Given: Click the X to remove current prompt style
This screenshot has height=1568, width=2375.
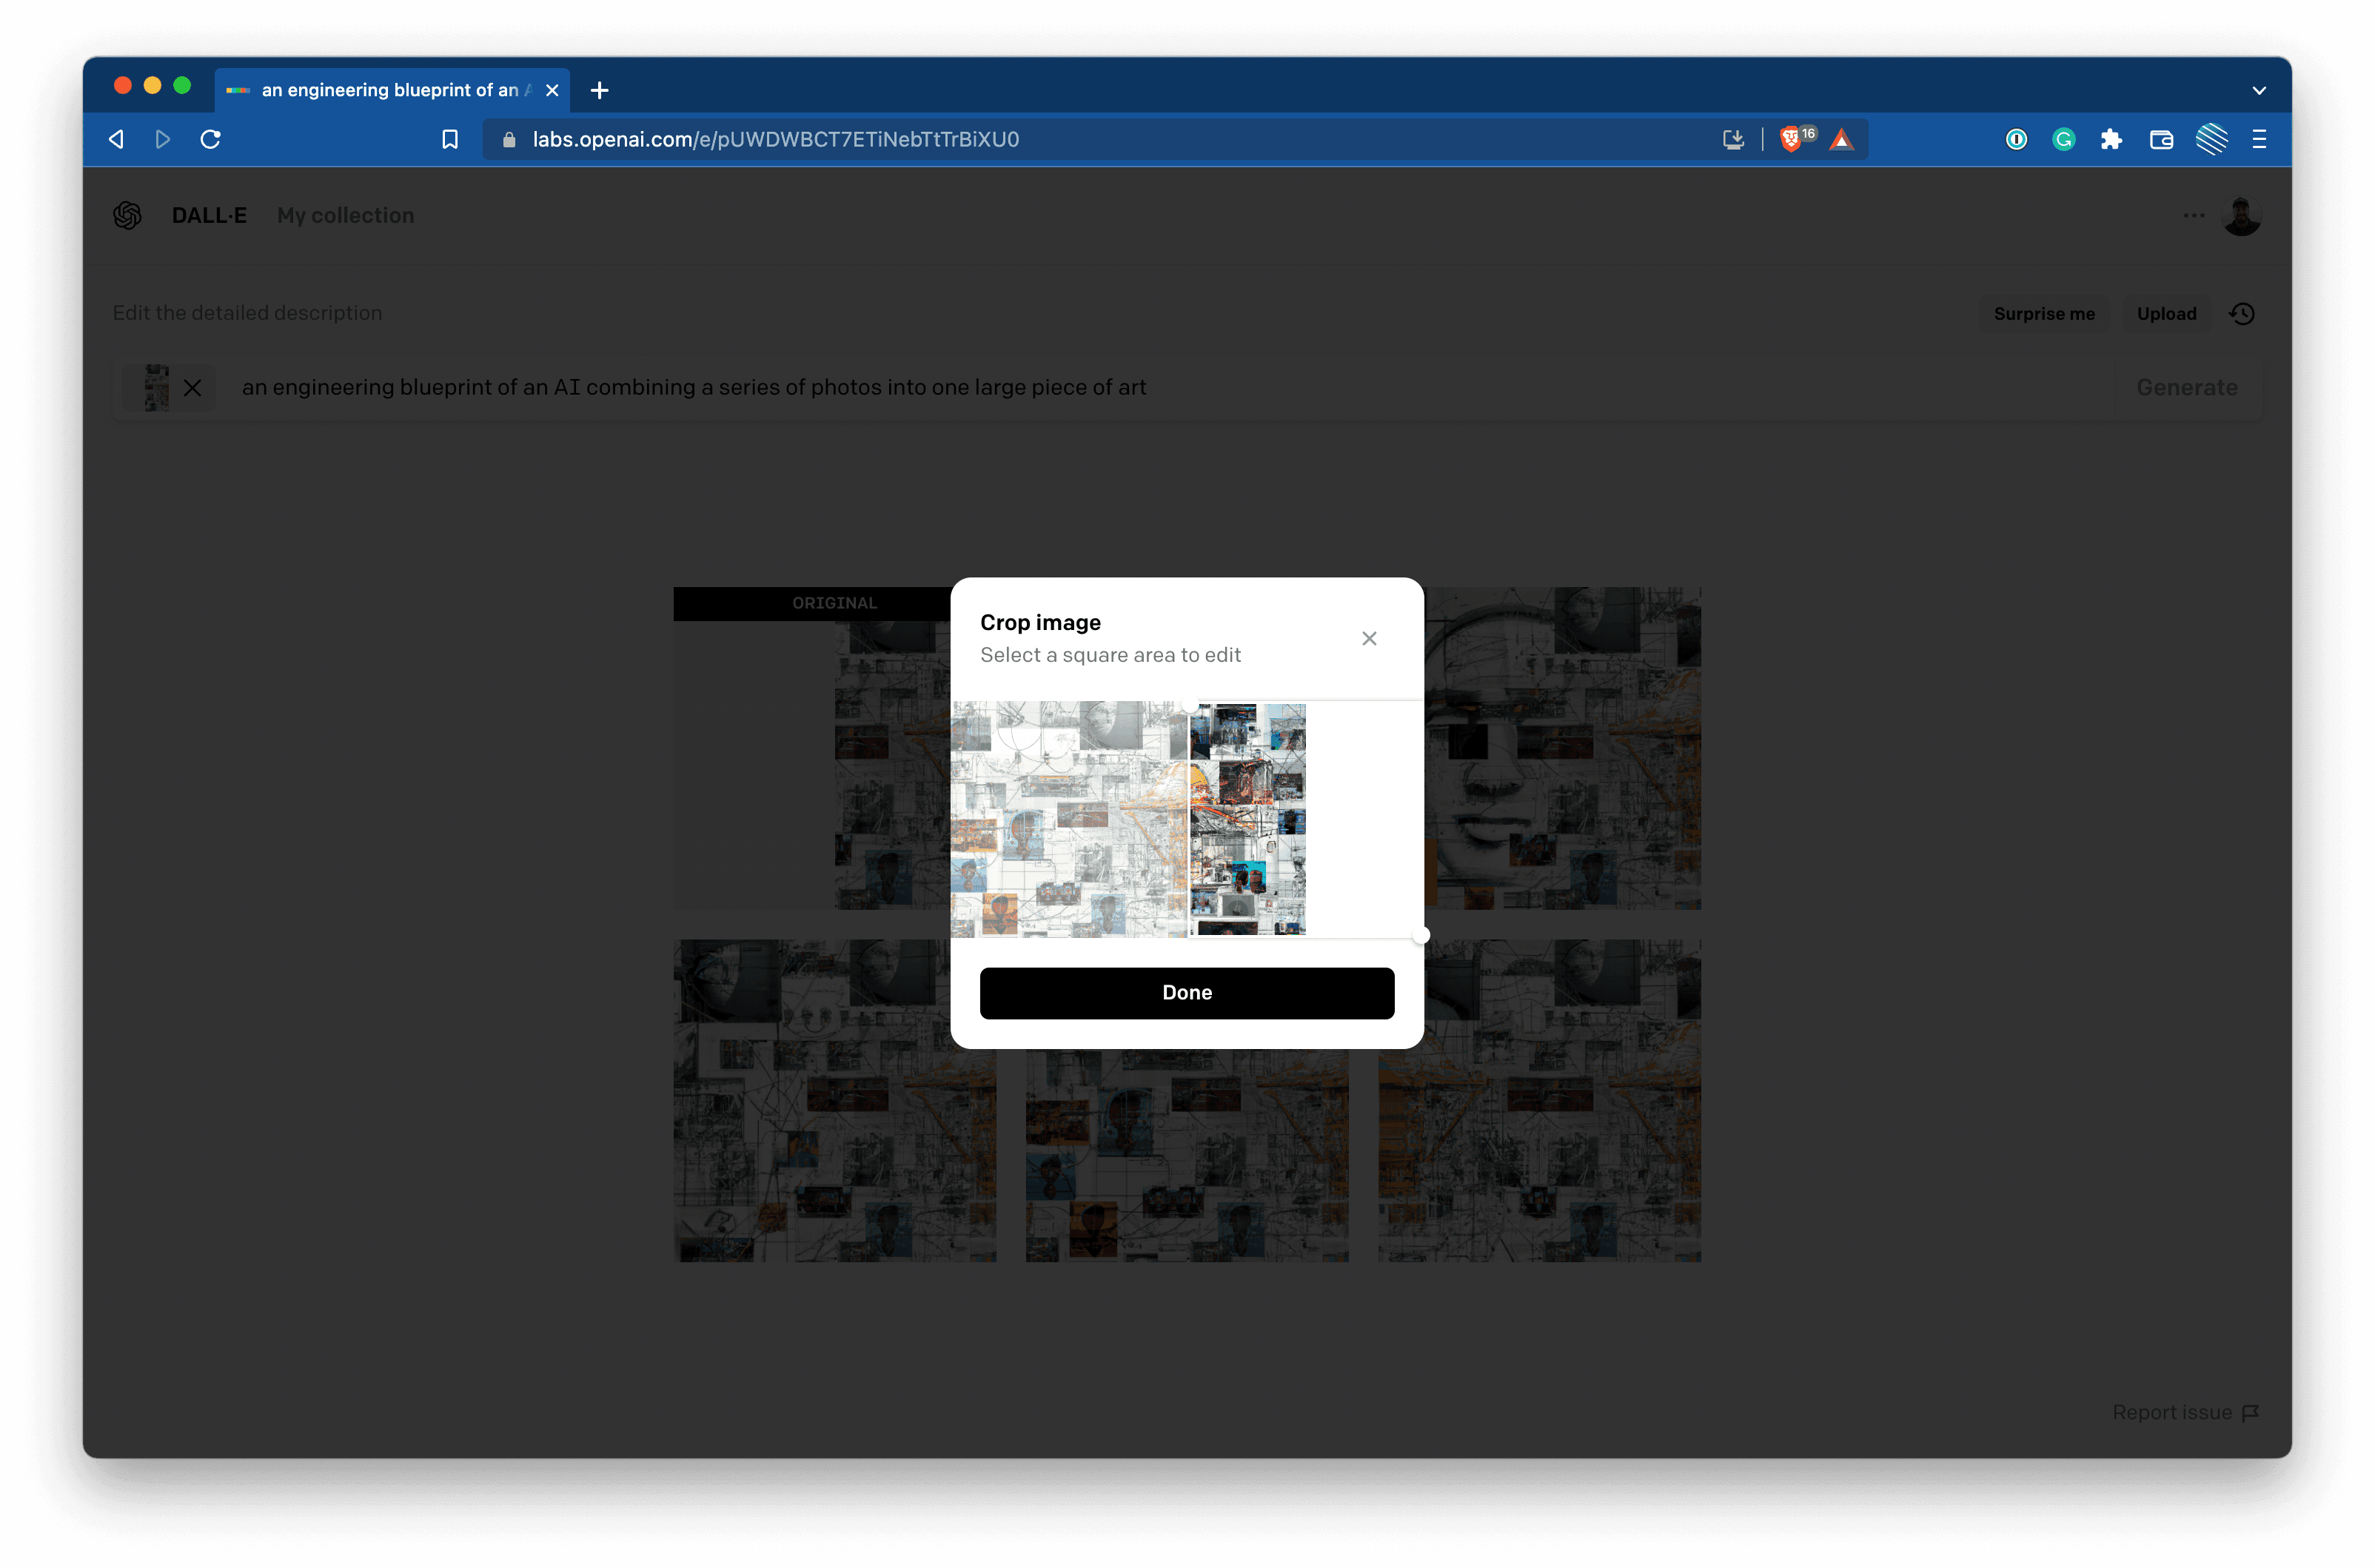Looking at the screenshot, I should tap(191, 386).
